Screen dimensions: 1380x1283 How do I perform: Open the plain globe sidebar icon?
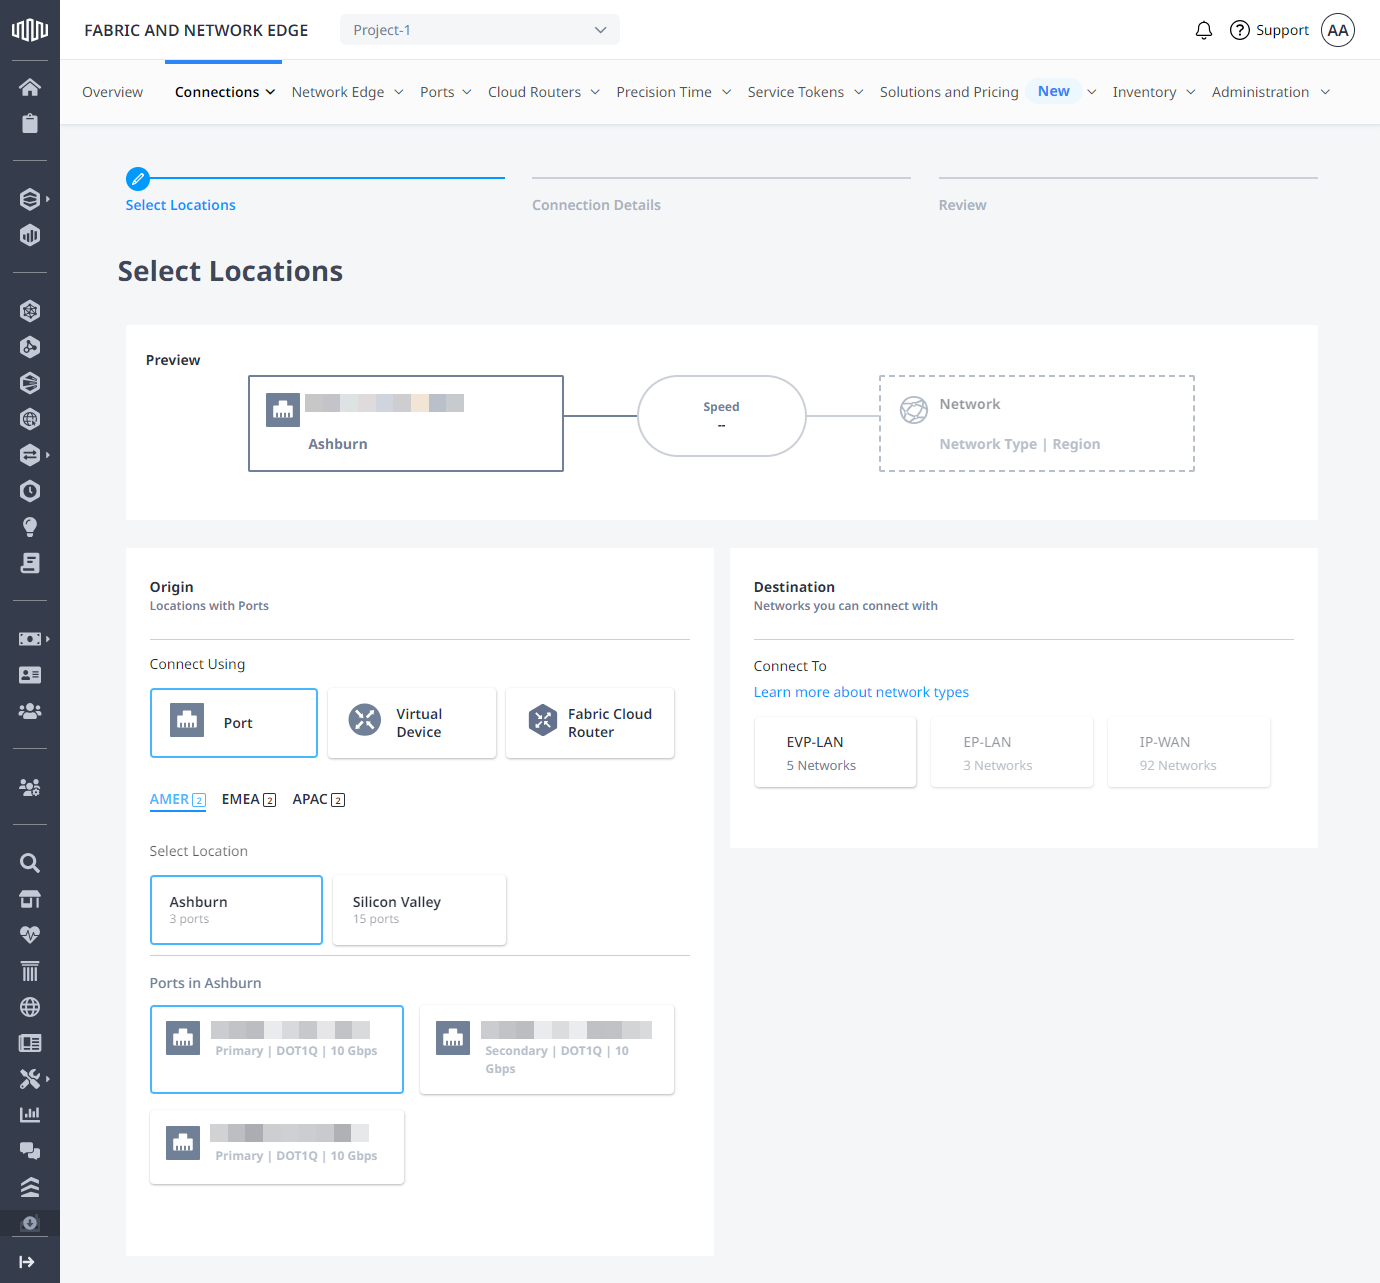(30, 1007)
